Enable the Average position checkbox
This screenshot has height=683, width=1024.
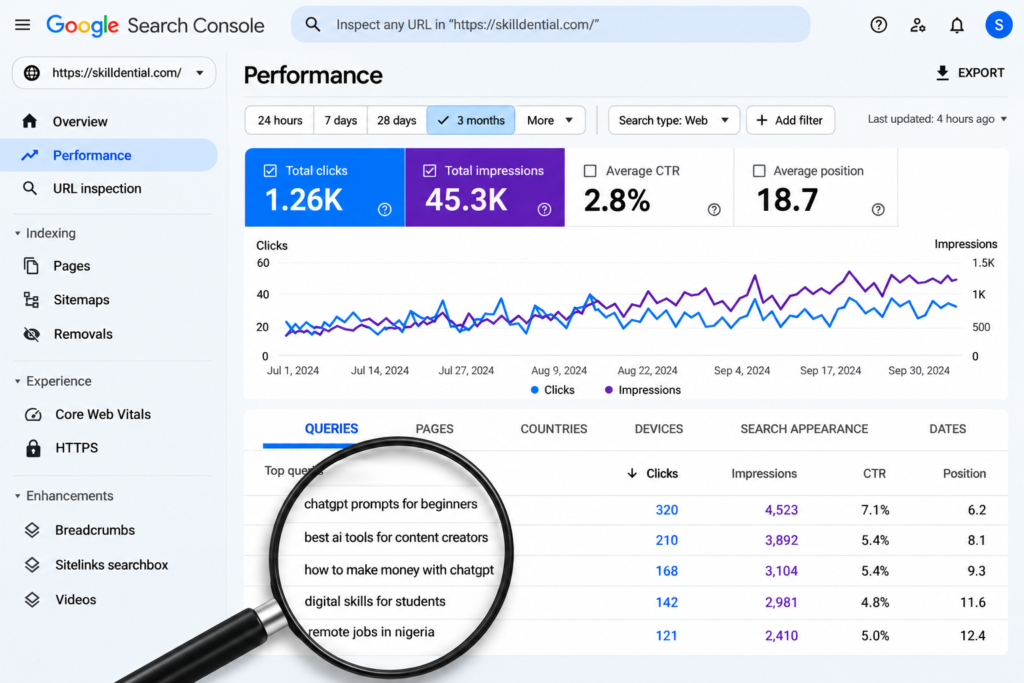[759, 170]
